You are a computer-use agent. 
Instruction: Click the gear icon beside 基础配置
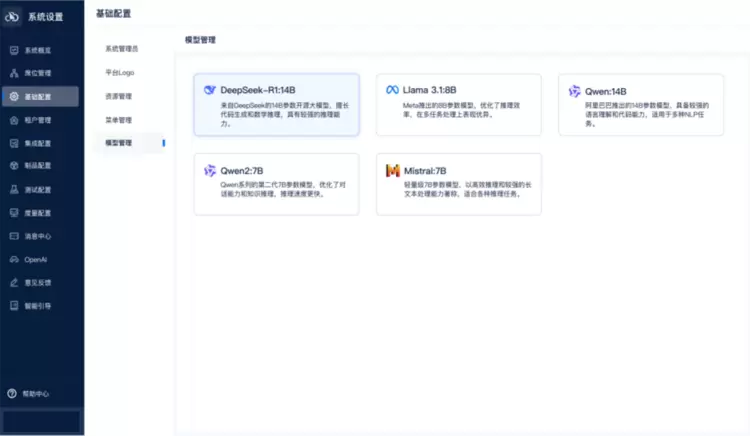click(x=13, y=97)
